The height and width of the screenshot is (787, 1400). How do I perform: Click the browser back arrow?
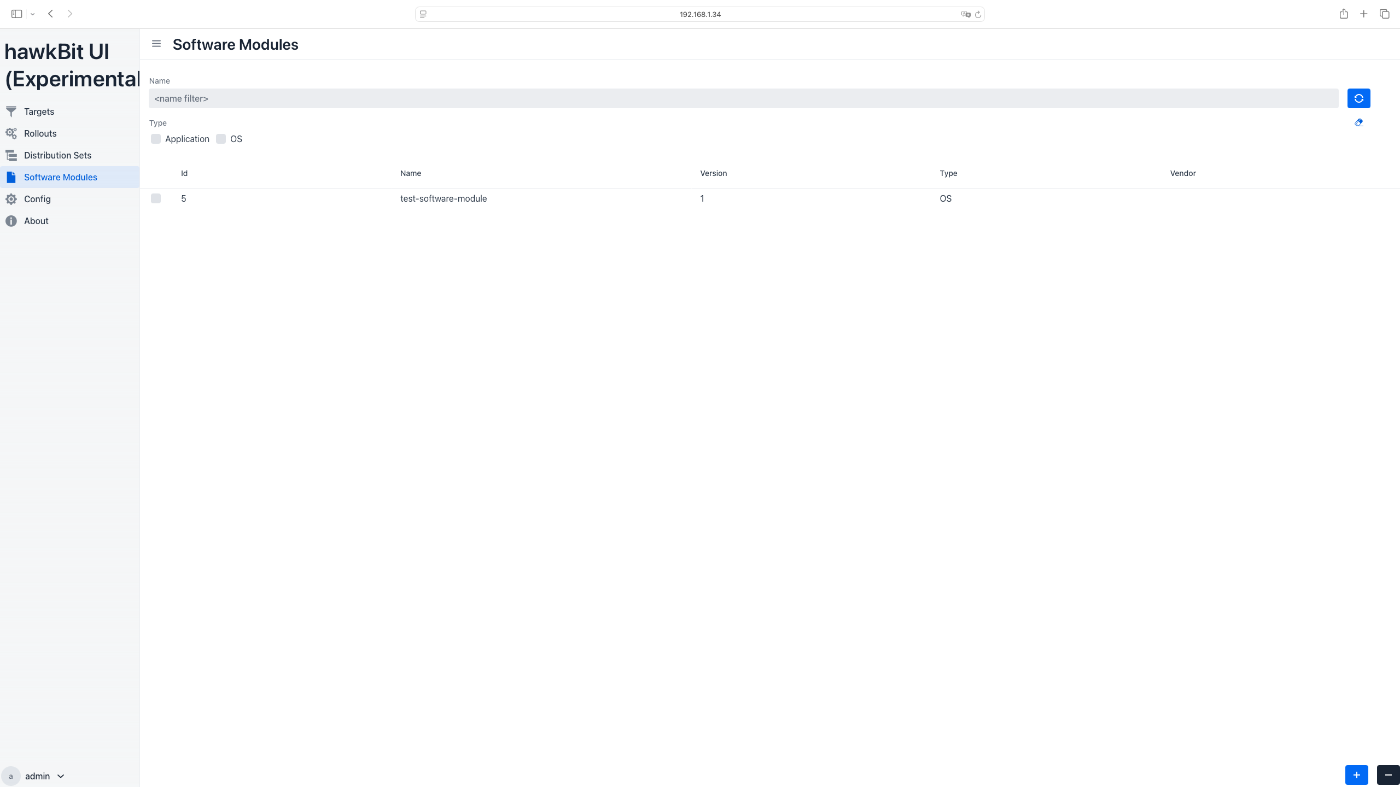(51, 14)
